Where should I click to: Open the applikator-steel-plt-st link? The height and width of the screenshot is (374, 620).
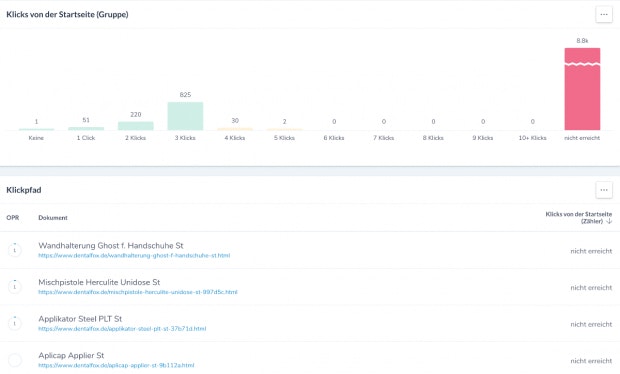point(122,329)
